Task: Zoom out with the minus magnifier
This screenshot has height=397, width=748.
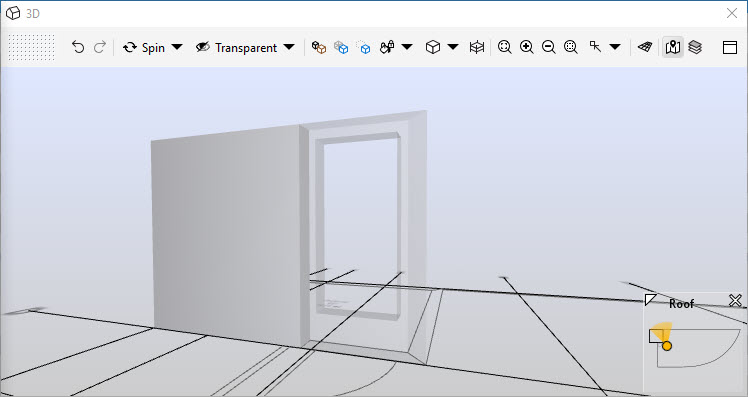Action: pos(549,47)
